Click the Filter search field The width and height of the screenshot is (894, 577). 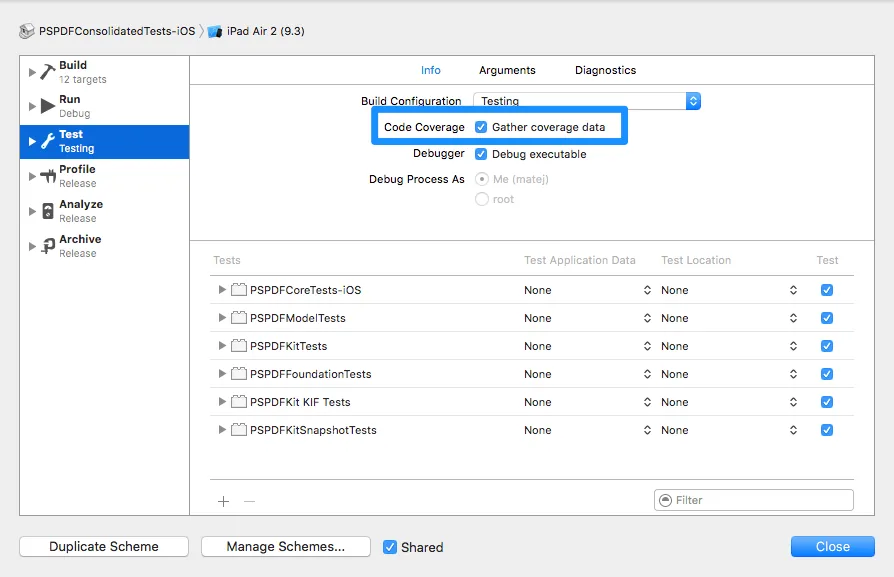click(x=762, y=500)
